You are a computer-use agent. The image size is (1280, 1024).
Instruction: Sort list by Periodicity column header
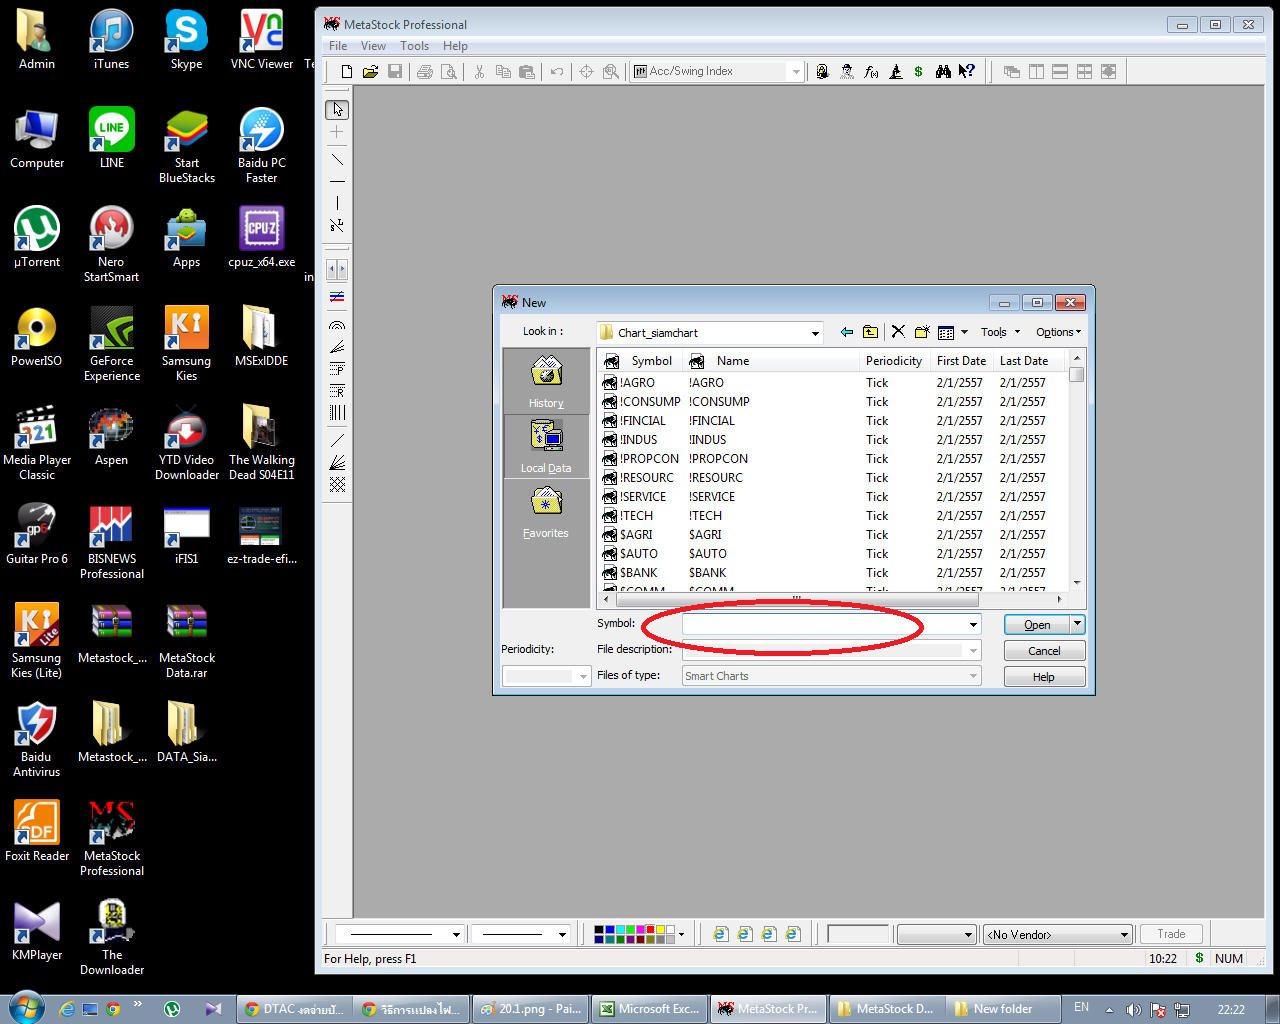point(894,361)
